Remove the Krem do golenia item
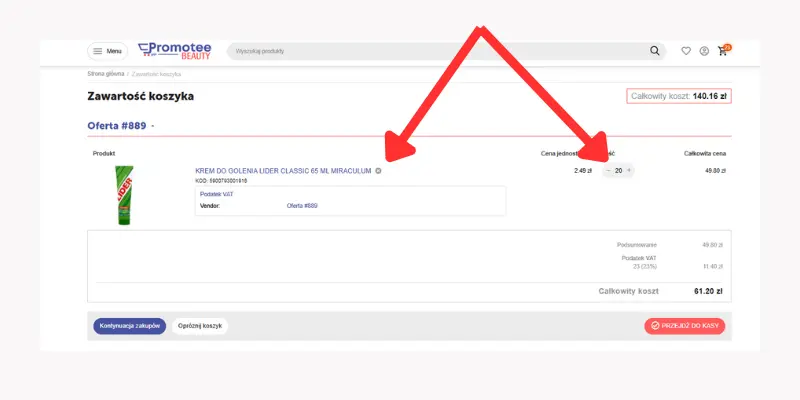The image size is (800, 400). click(x=378, y=171)
